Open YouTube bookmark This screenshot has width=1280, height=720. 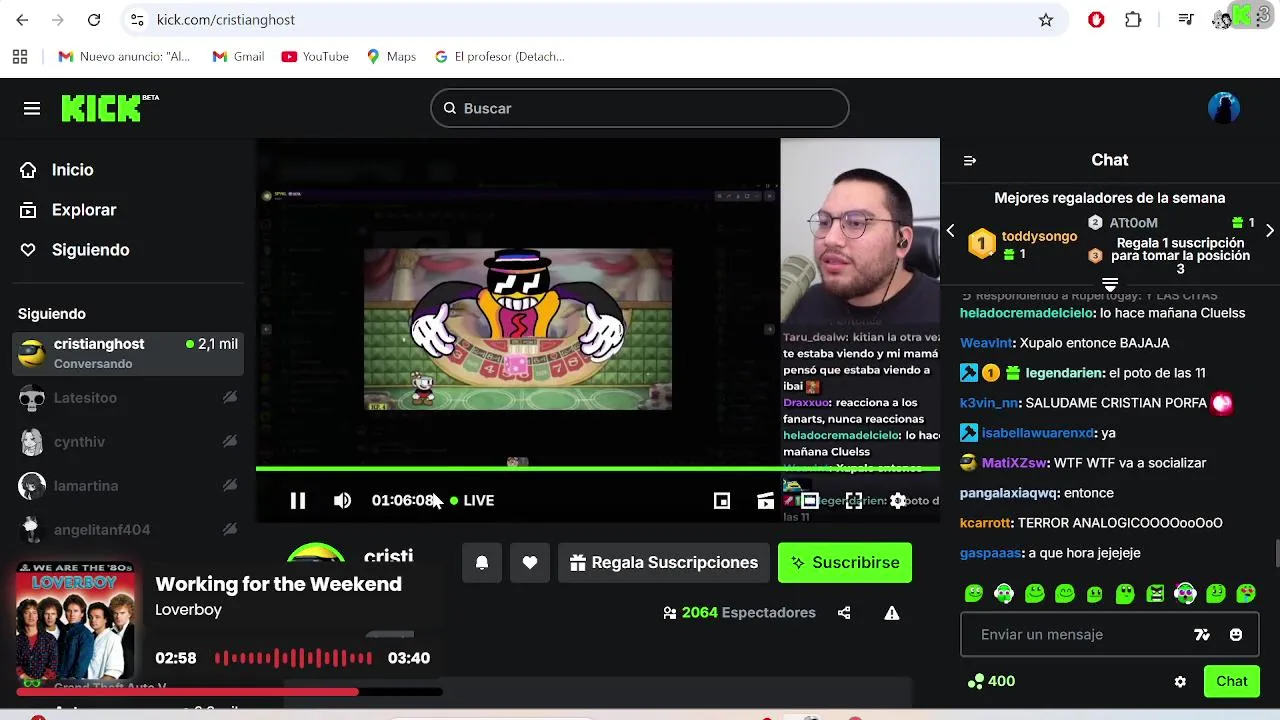(x=315, y=57)
